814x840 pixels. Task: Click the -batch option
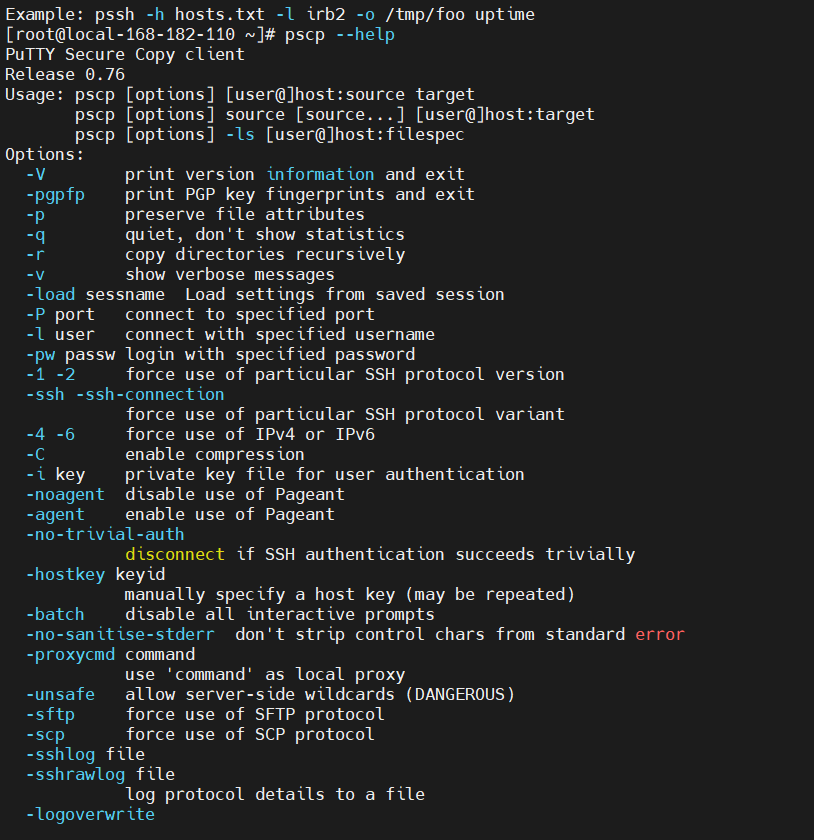(56, 614)
